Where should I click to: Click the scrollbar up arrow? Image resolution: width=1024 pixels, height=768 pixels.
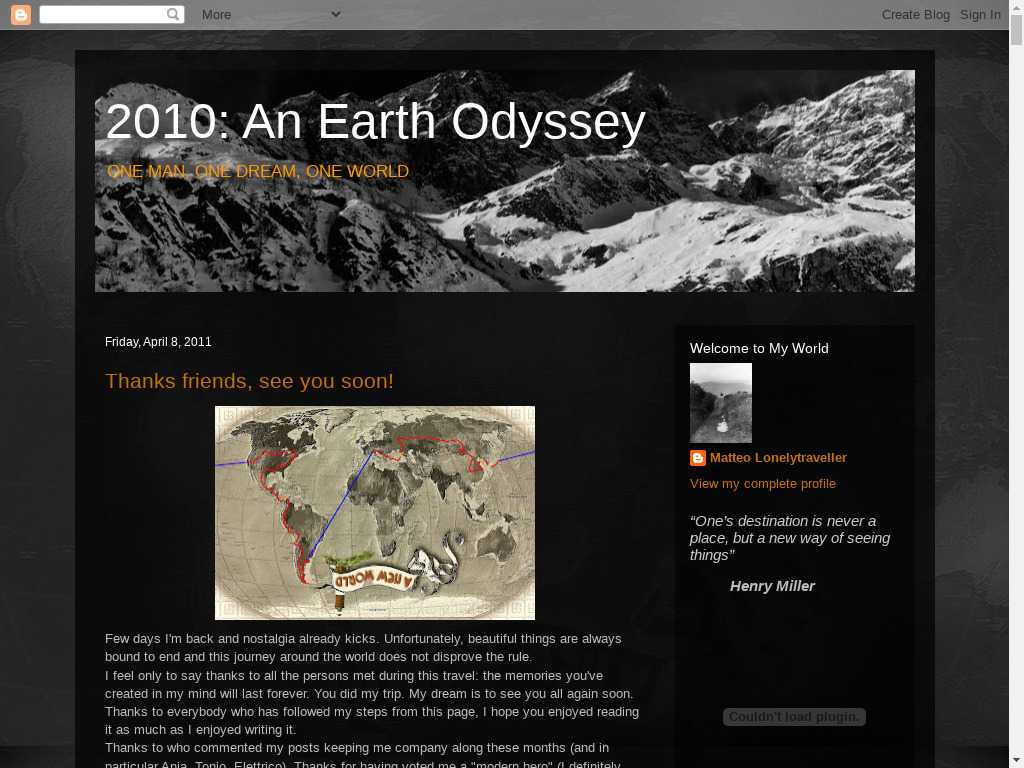click(1016, 7)
